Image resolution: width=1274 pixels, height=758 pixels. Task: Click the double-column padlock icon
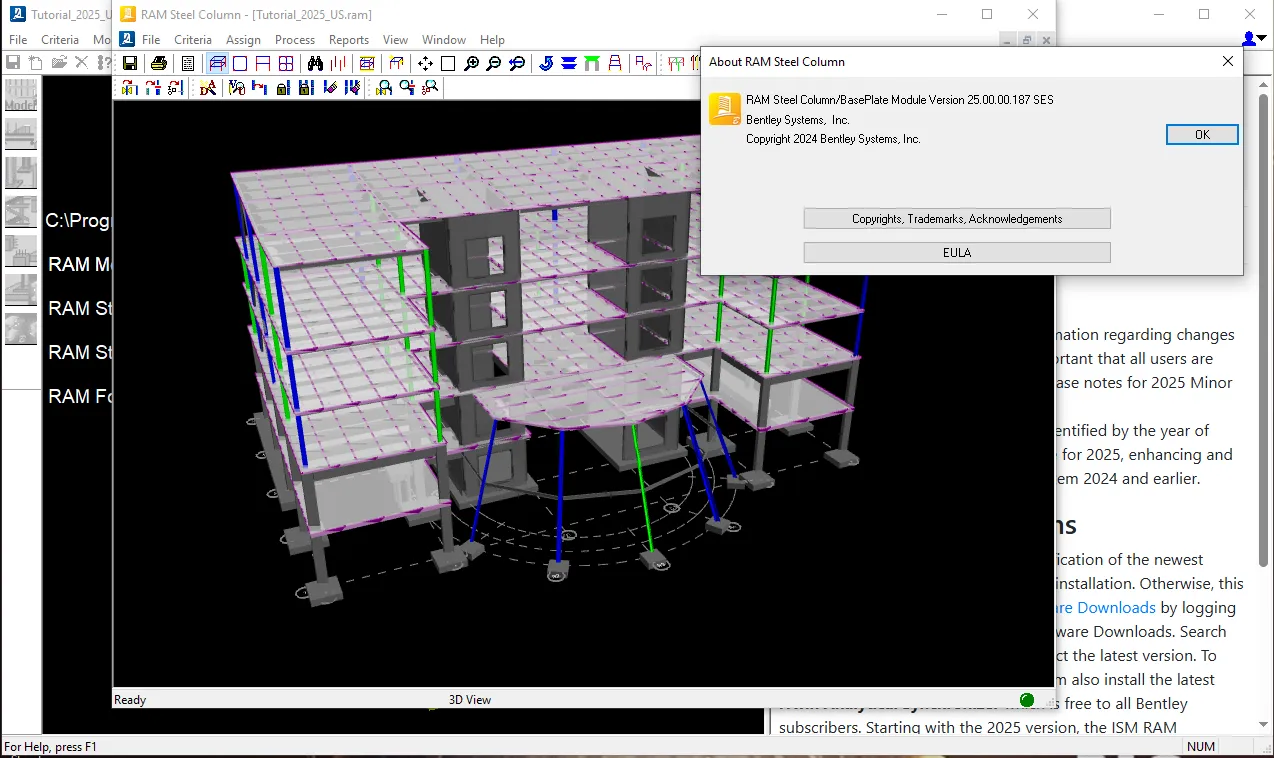coord(305,88)
